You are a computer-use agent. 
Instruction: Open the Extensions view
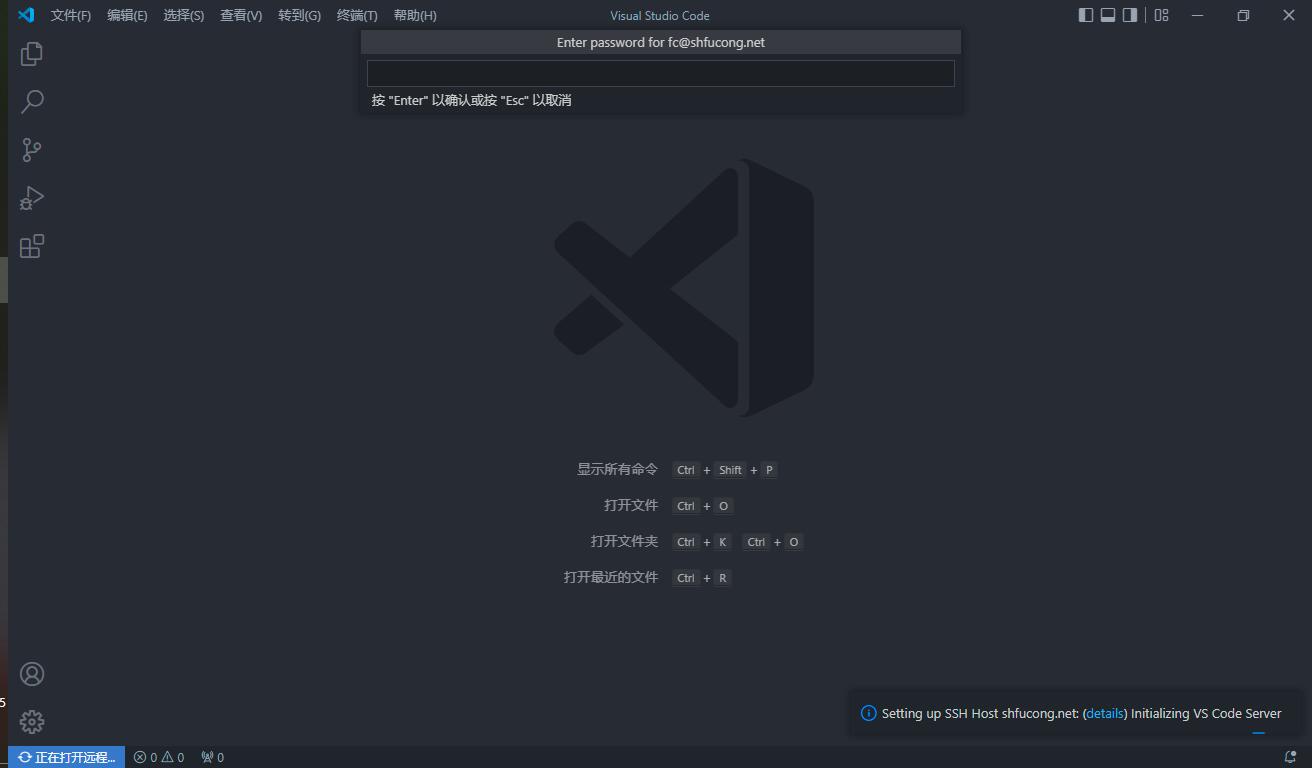(x=32, y=245)
